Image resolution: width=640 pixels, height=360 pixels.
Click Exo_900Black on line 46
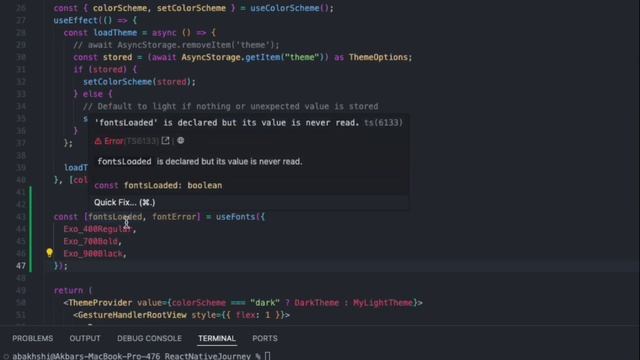pos(93,253)
